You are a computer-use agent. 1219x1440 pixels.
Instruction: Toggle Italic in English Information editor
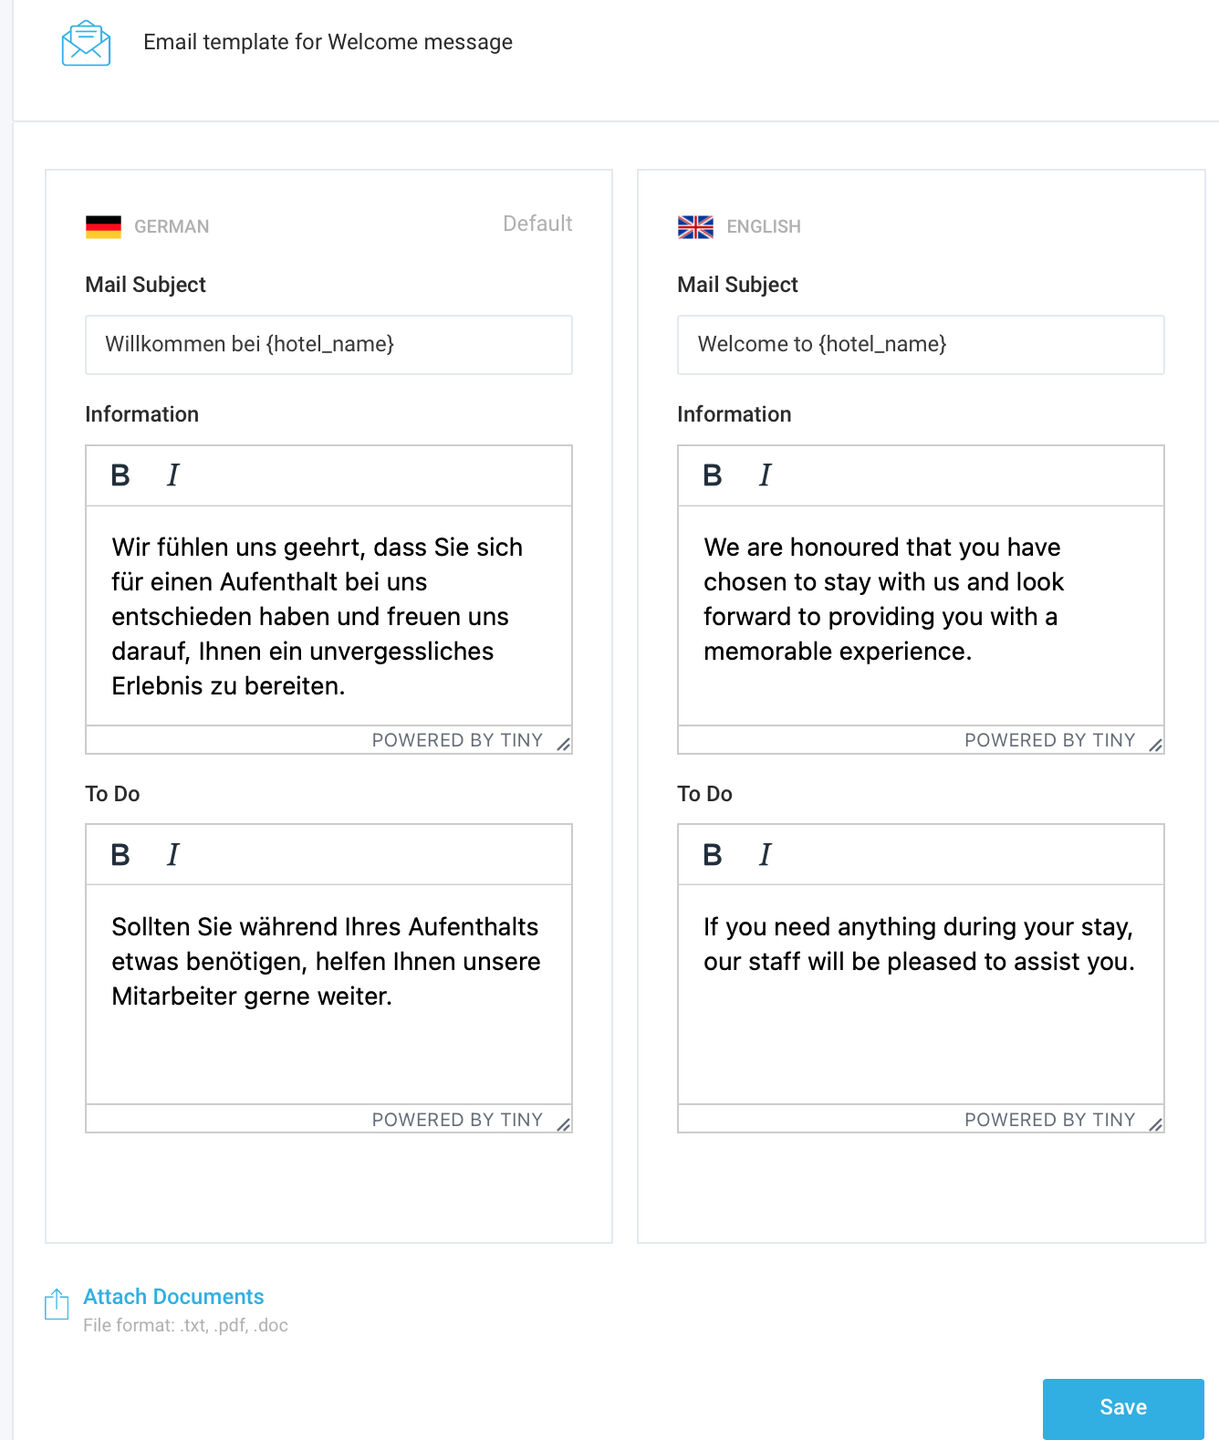[x=765, y=475]
